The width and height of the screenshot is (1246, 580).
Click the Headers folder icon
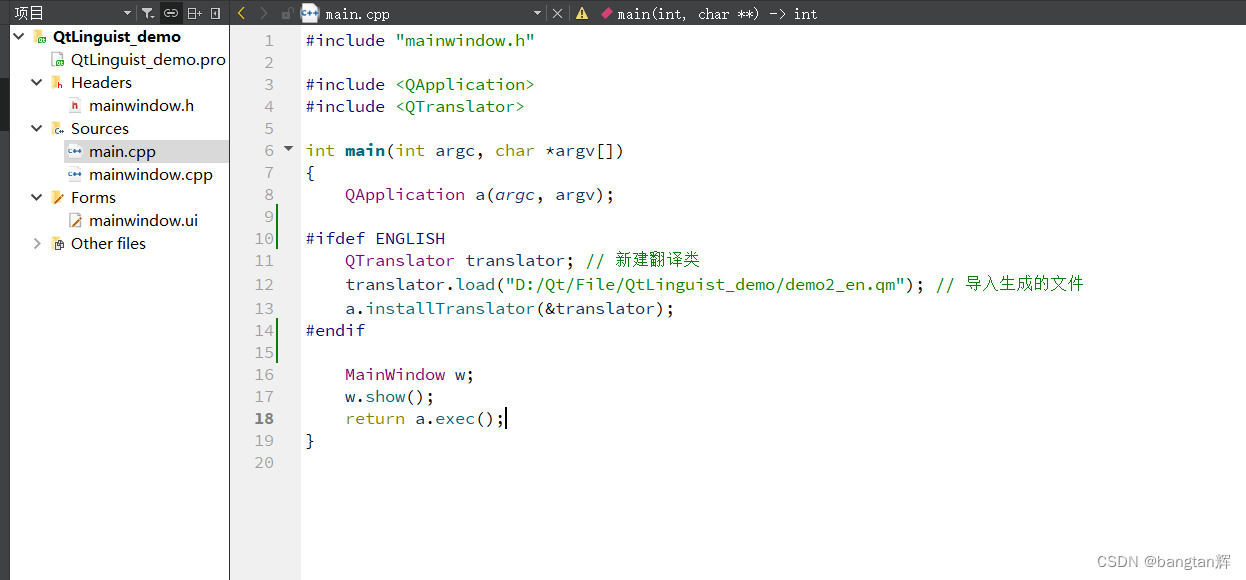click(x=58, y=82)
